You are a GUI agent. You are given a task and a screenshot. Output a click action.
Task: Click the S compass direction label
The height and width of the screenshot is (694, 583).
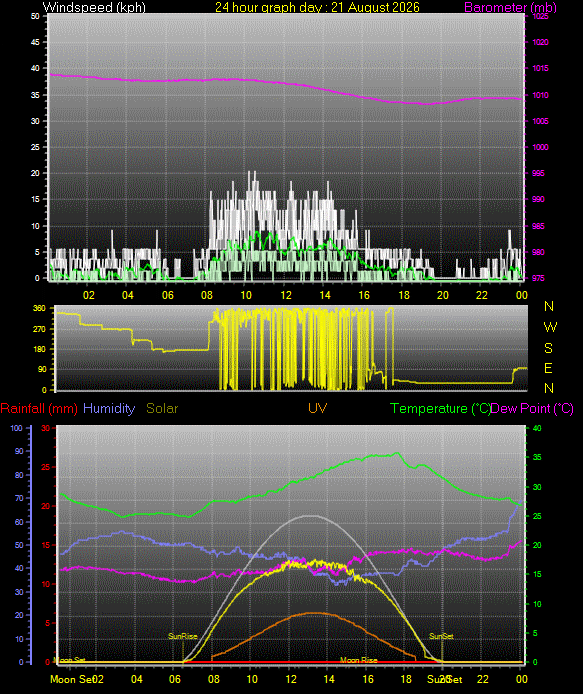coord(548,348)
